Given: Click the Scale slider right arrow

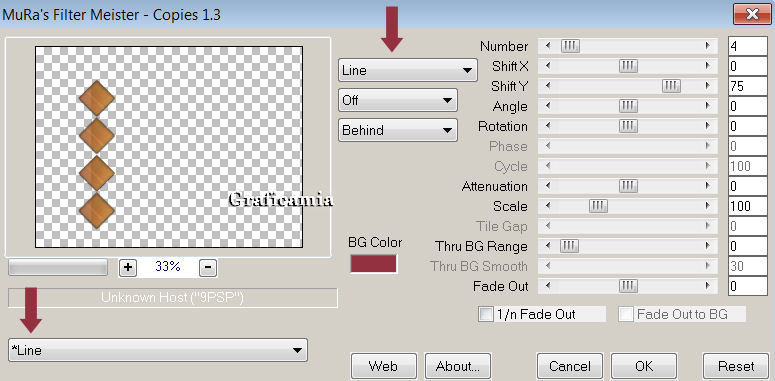Looking at the screenshot, I should click(708, 206).
